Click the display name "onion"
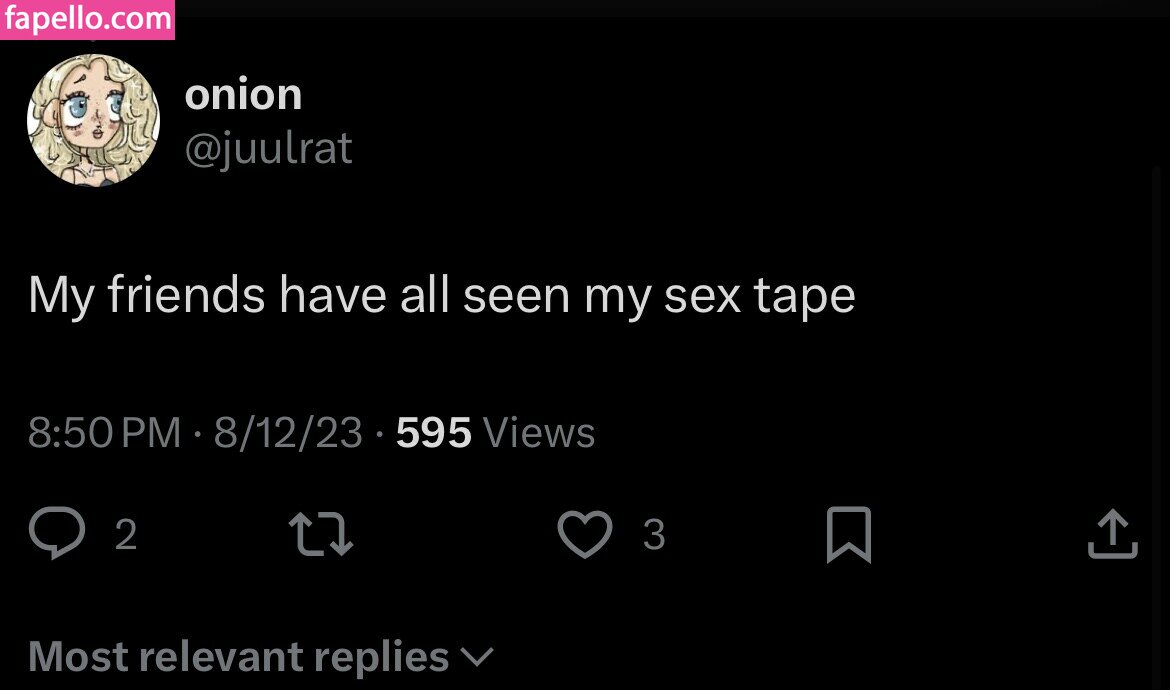This screenshot has width=1170, height=690. pyautogui.click(x=243, y=95)
